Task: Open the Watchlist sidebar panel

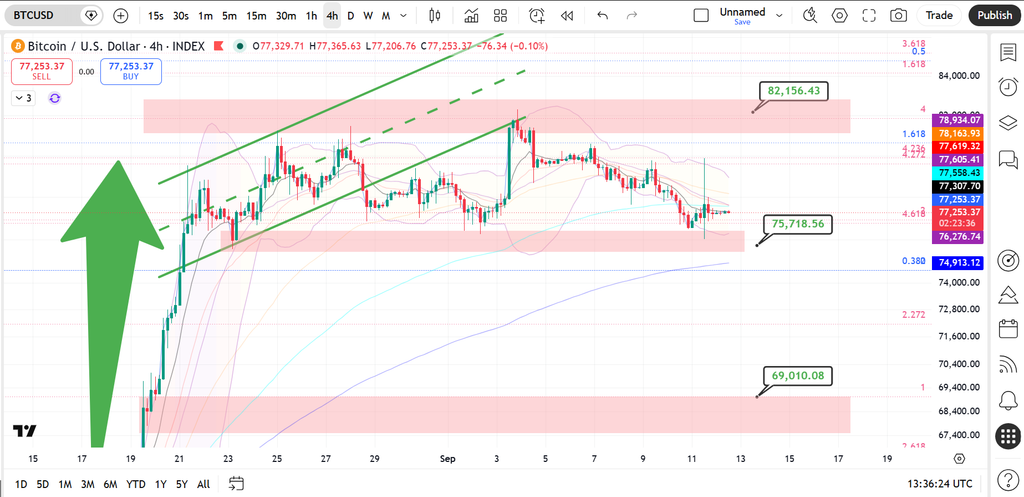Action: point(1008,53)
